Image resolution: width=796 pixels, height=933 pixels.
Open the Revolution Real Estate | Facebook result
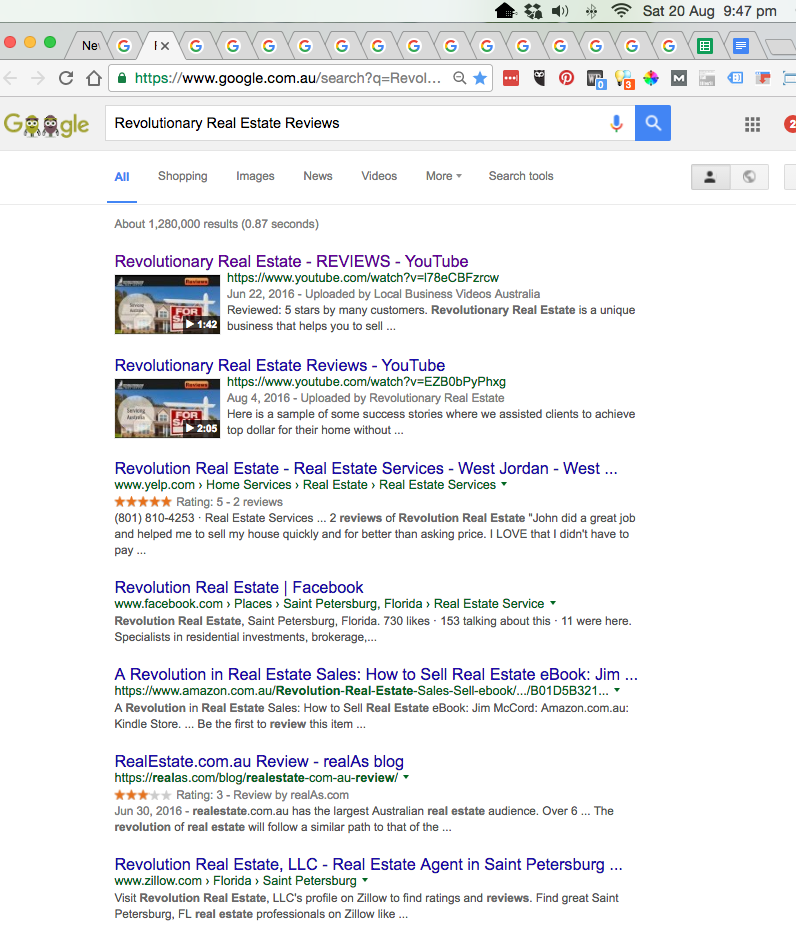click(239, 587)
